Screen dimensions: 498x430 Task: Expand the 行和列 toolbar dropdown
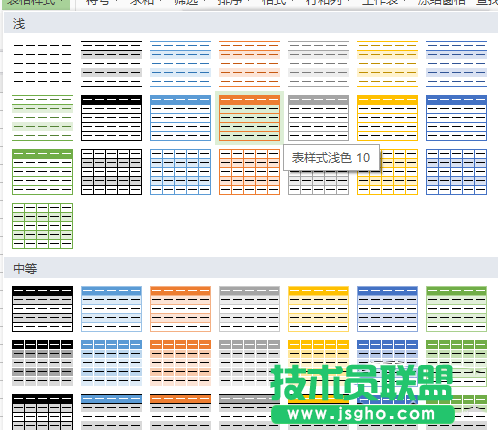(x=326, y=2)
